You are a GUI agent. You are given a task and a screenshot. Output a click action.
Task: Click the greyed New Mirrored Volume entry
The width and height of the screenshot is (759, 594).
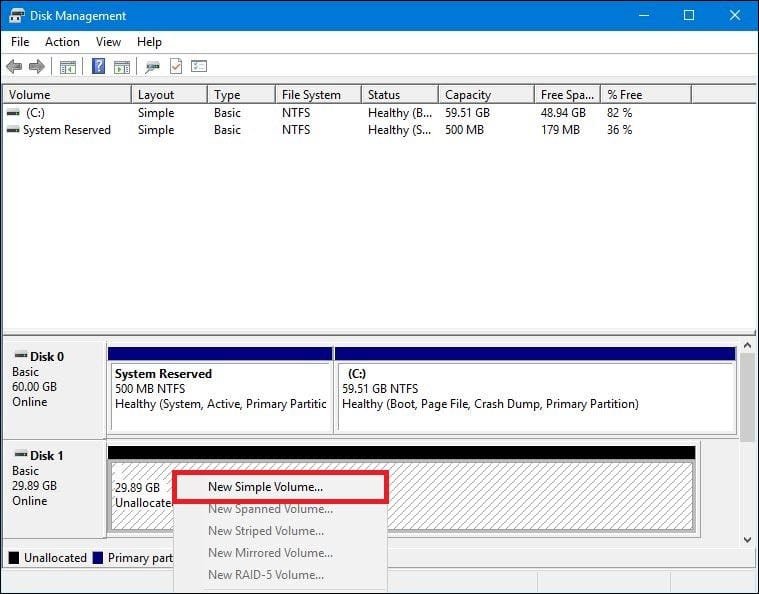pyautogui.click(x=280, y=553)
